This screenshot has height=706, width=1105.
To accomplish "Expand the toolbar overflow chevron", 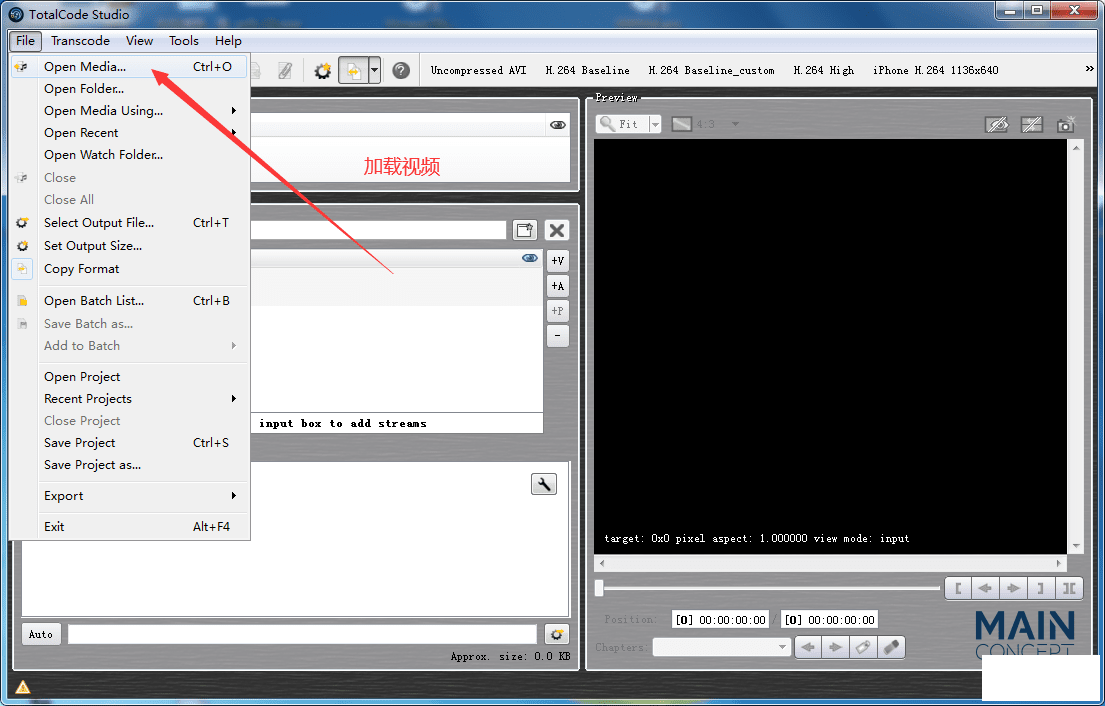I will click(x=1089, y=68).
